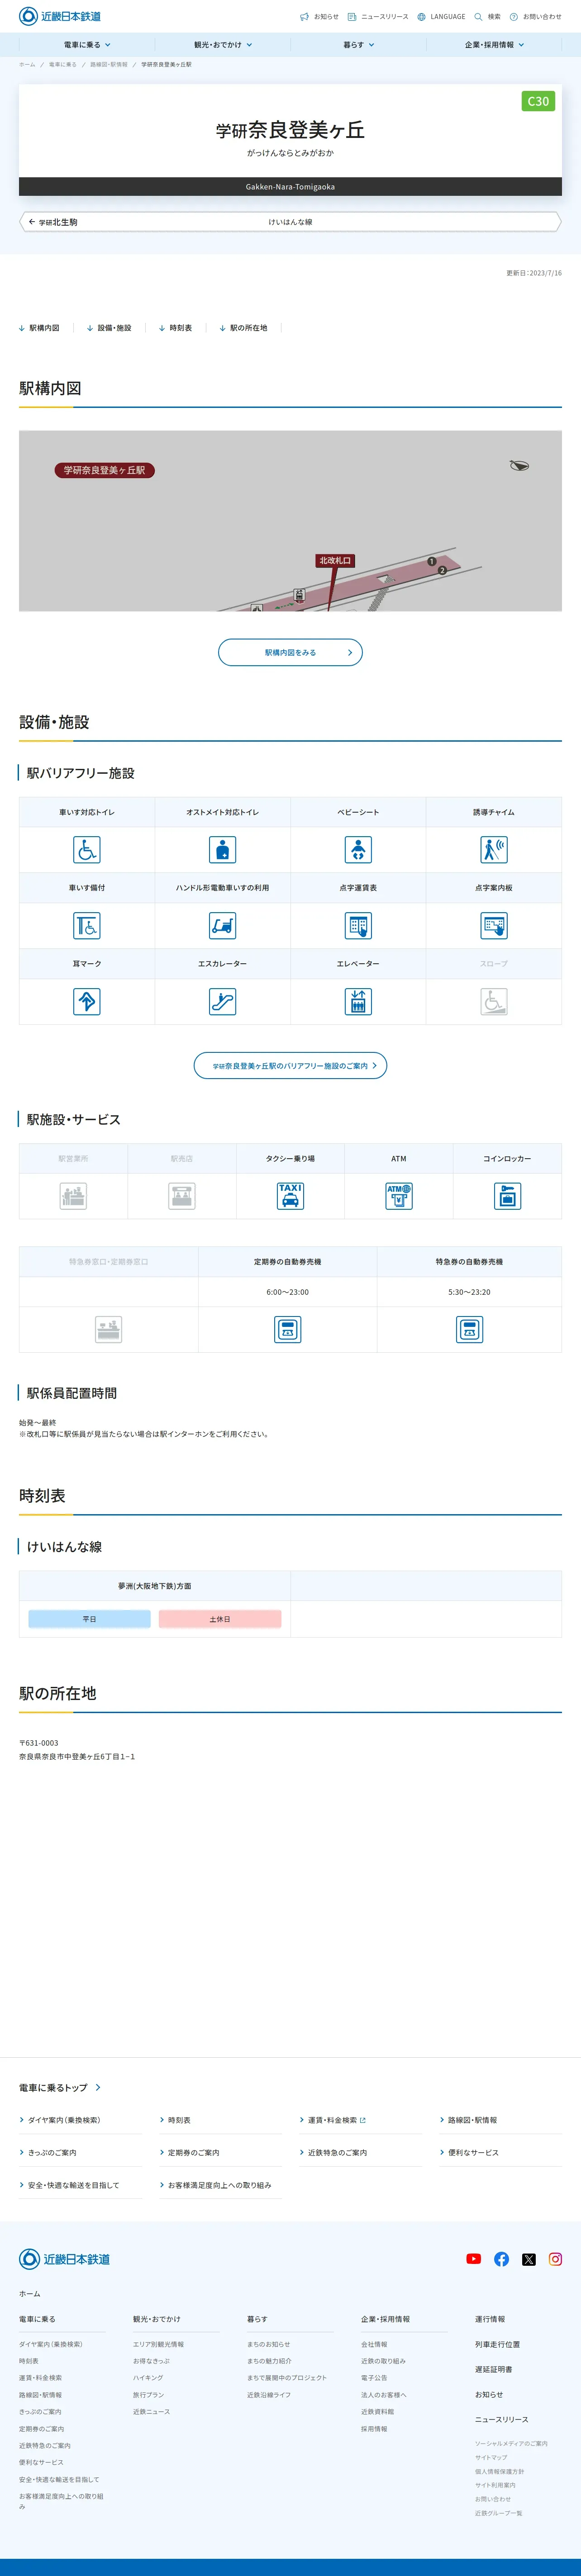Click the coin locker icon
Screen dimensions: 581x2576
click(507, 1196)
